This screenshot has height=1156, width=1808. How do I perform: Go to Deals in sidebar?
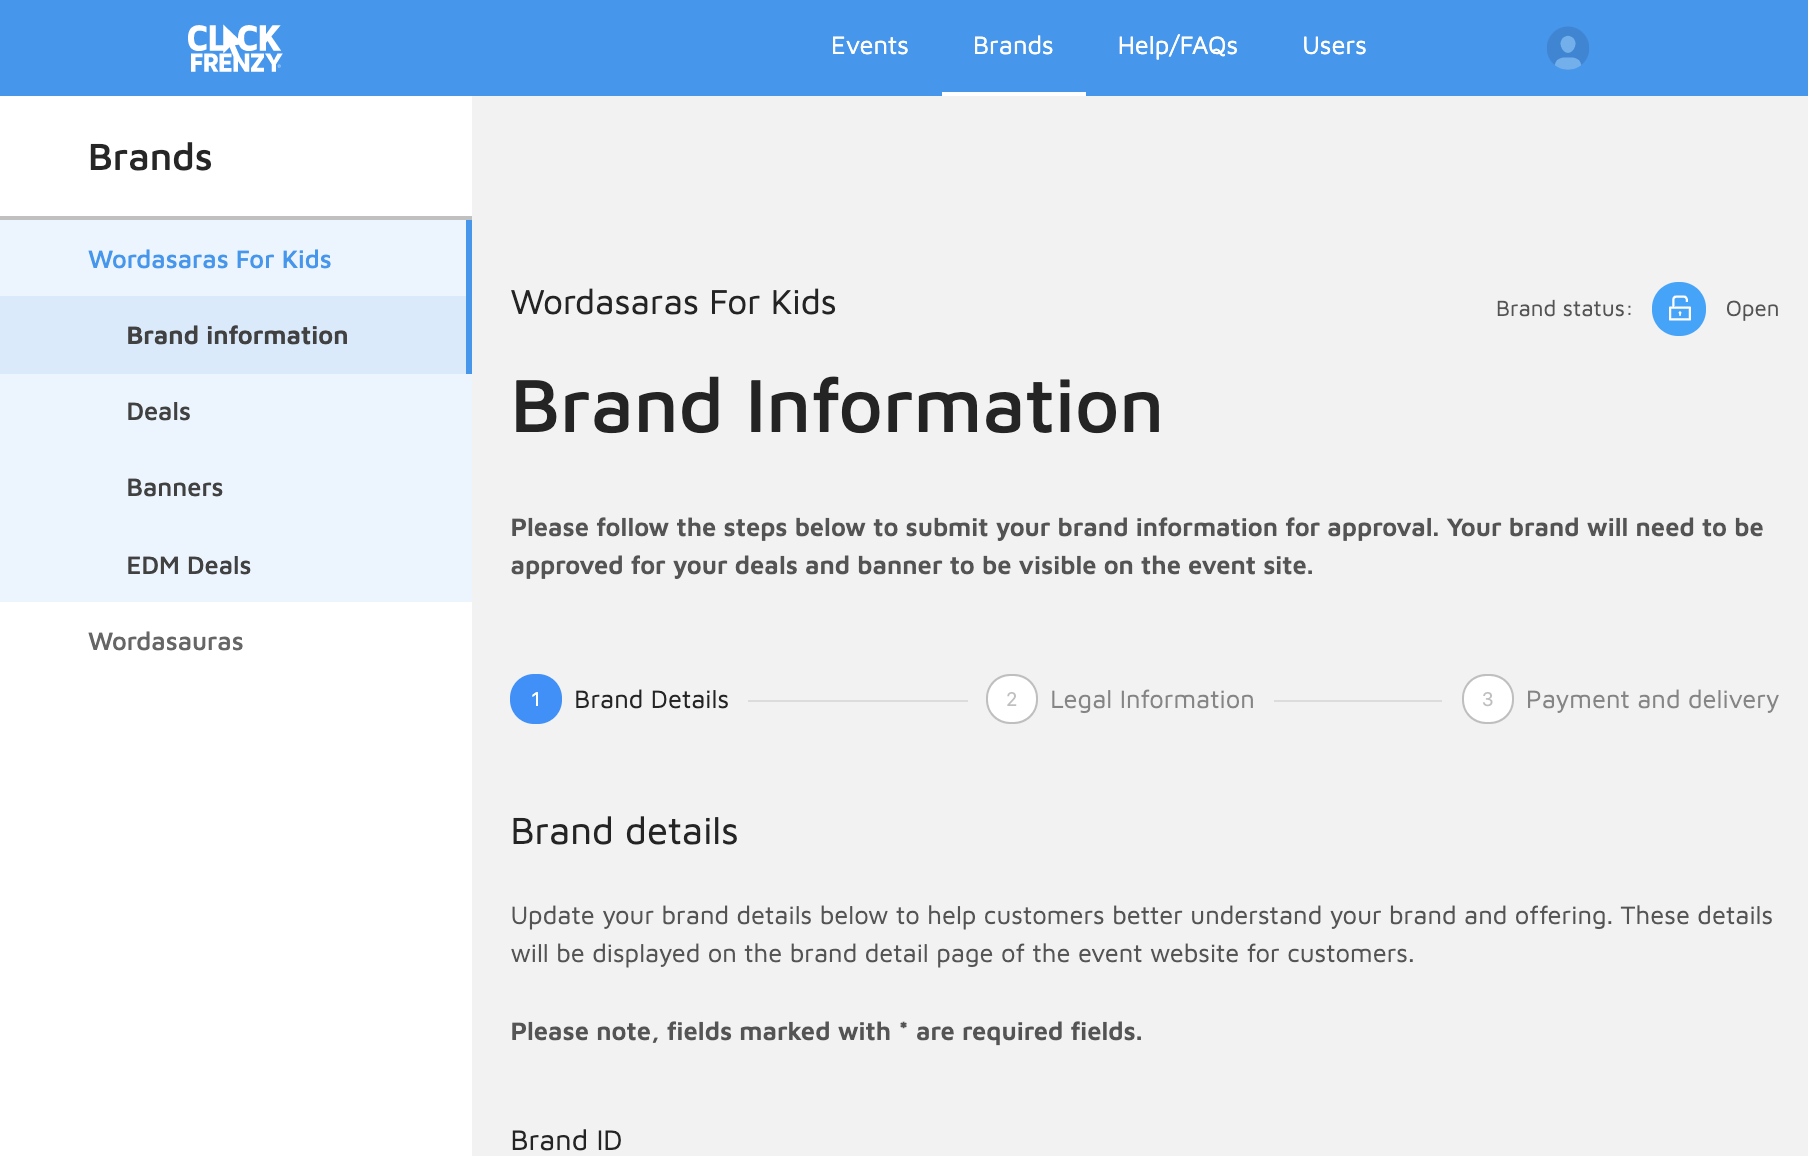234,411
